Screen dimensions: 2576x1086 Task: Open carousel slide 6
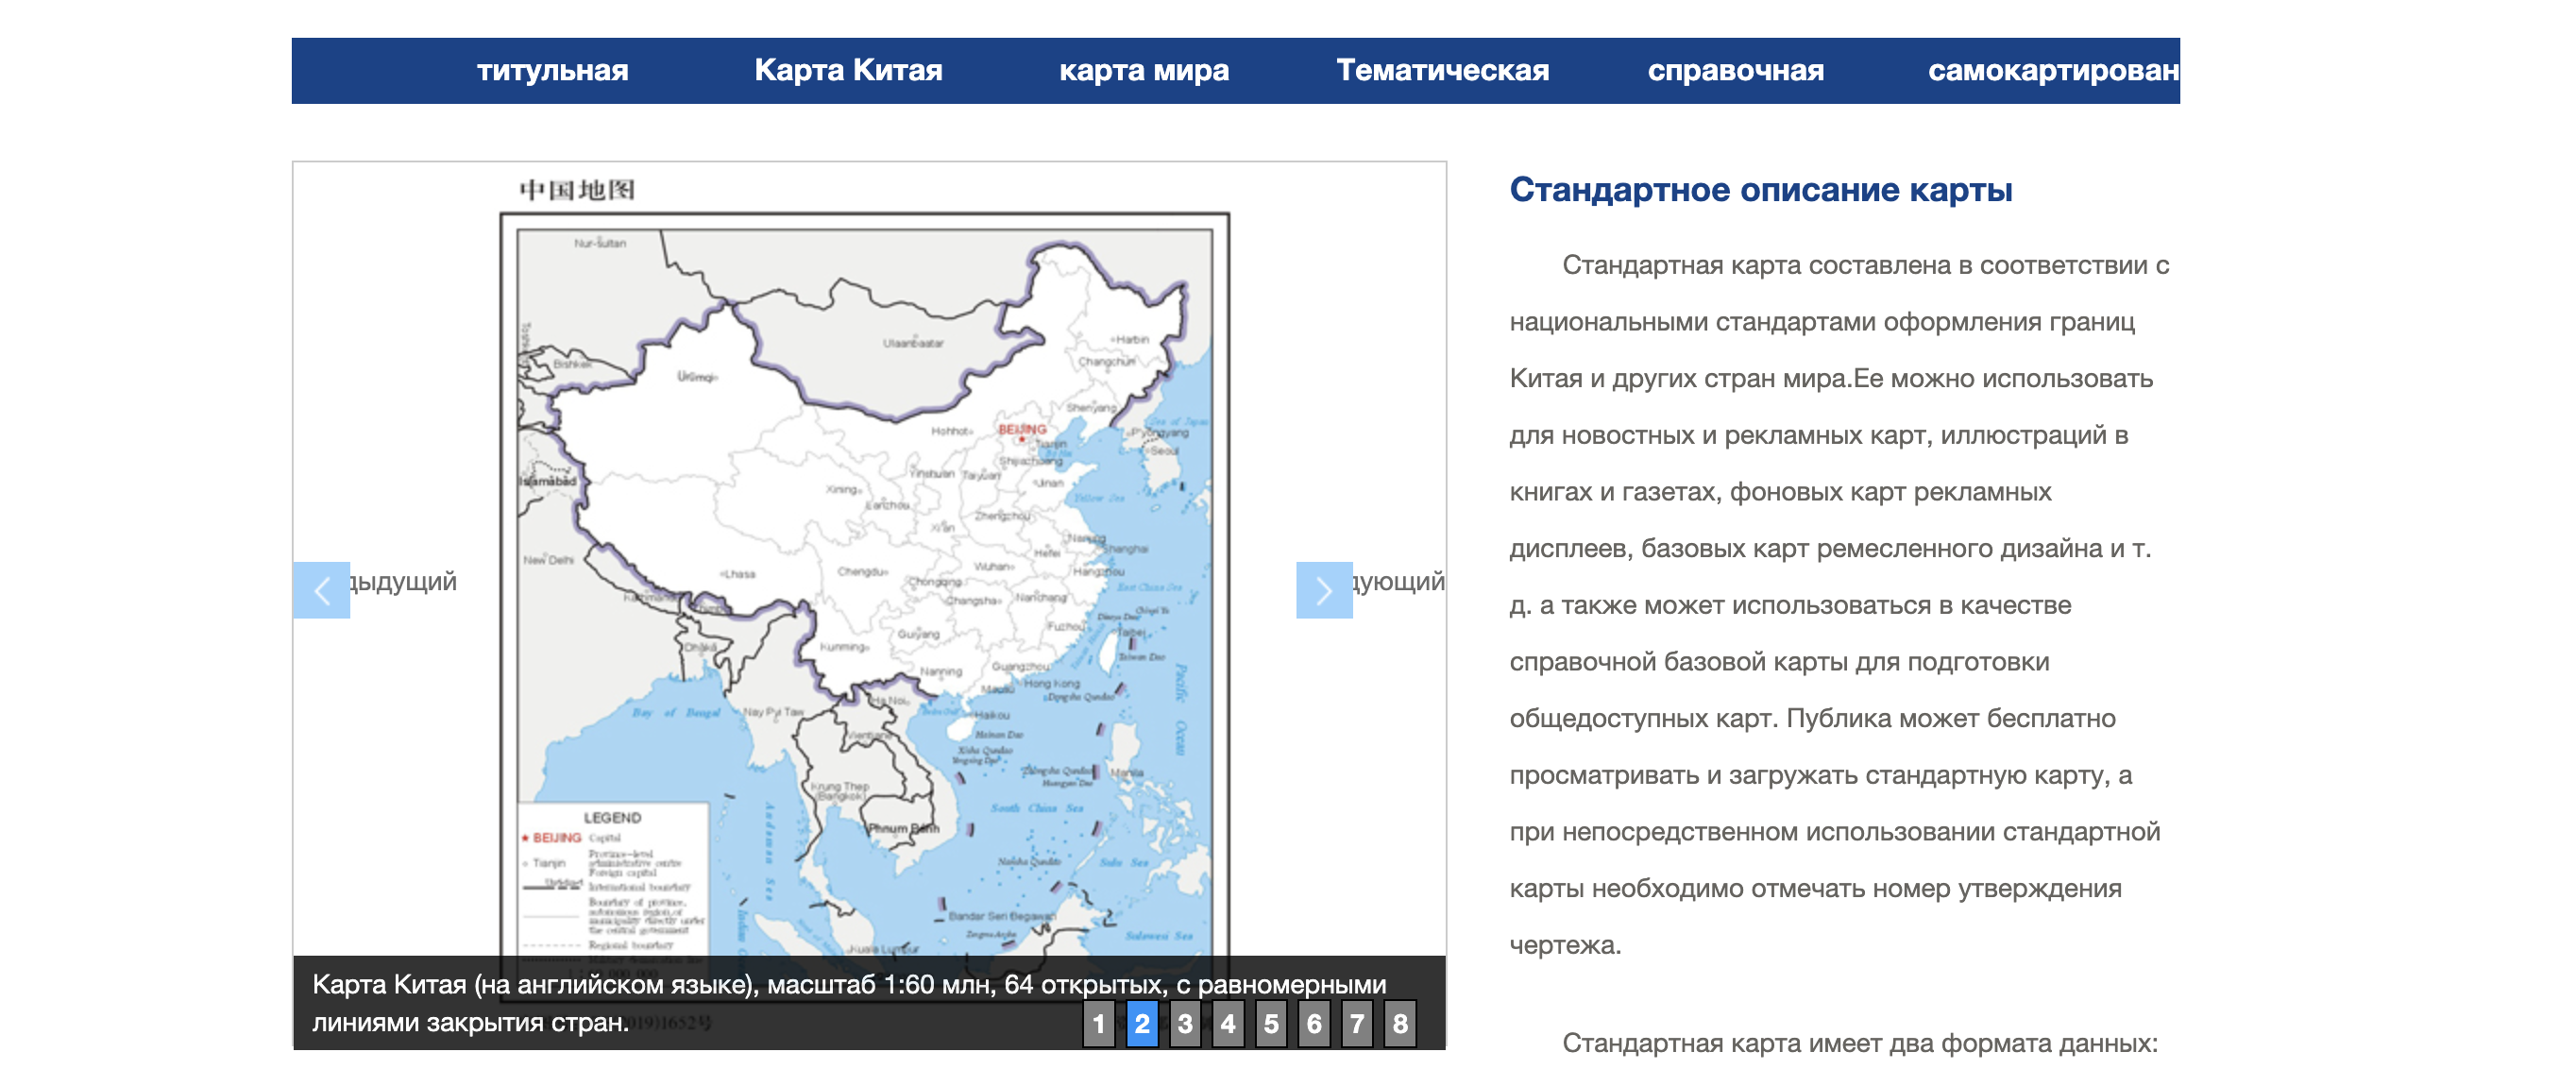point(1314,1023)
